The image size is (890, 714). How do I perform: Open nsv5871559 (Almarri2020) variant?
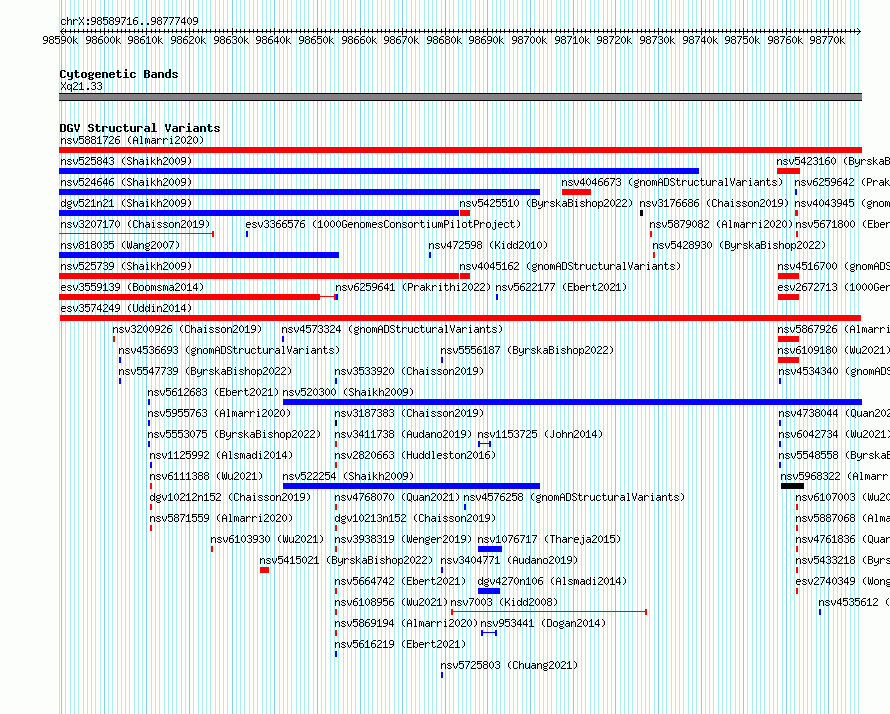click(221, 518)
